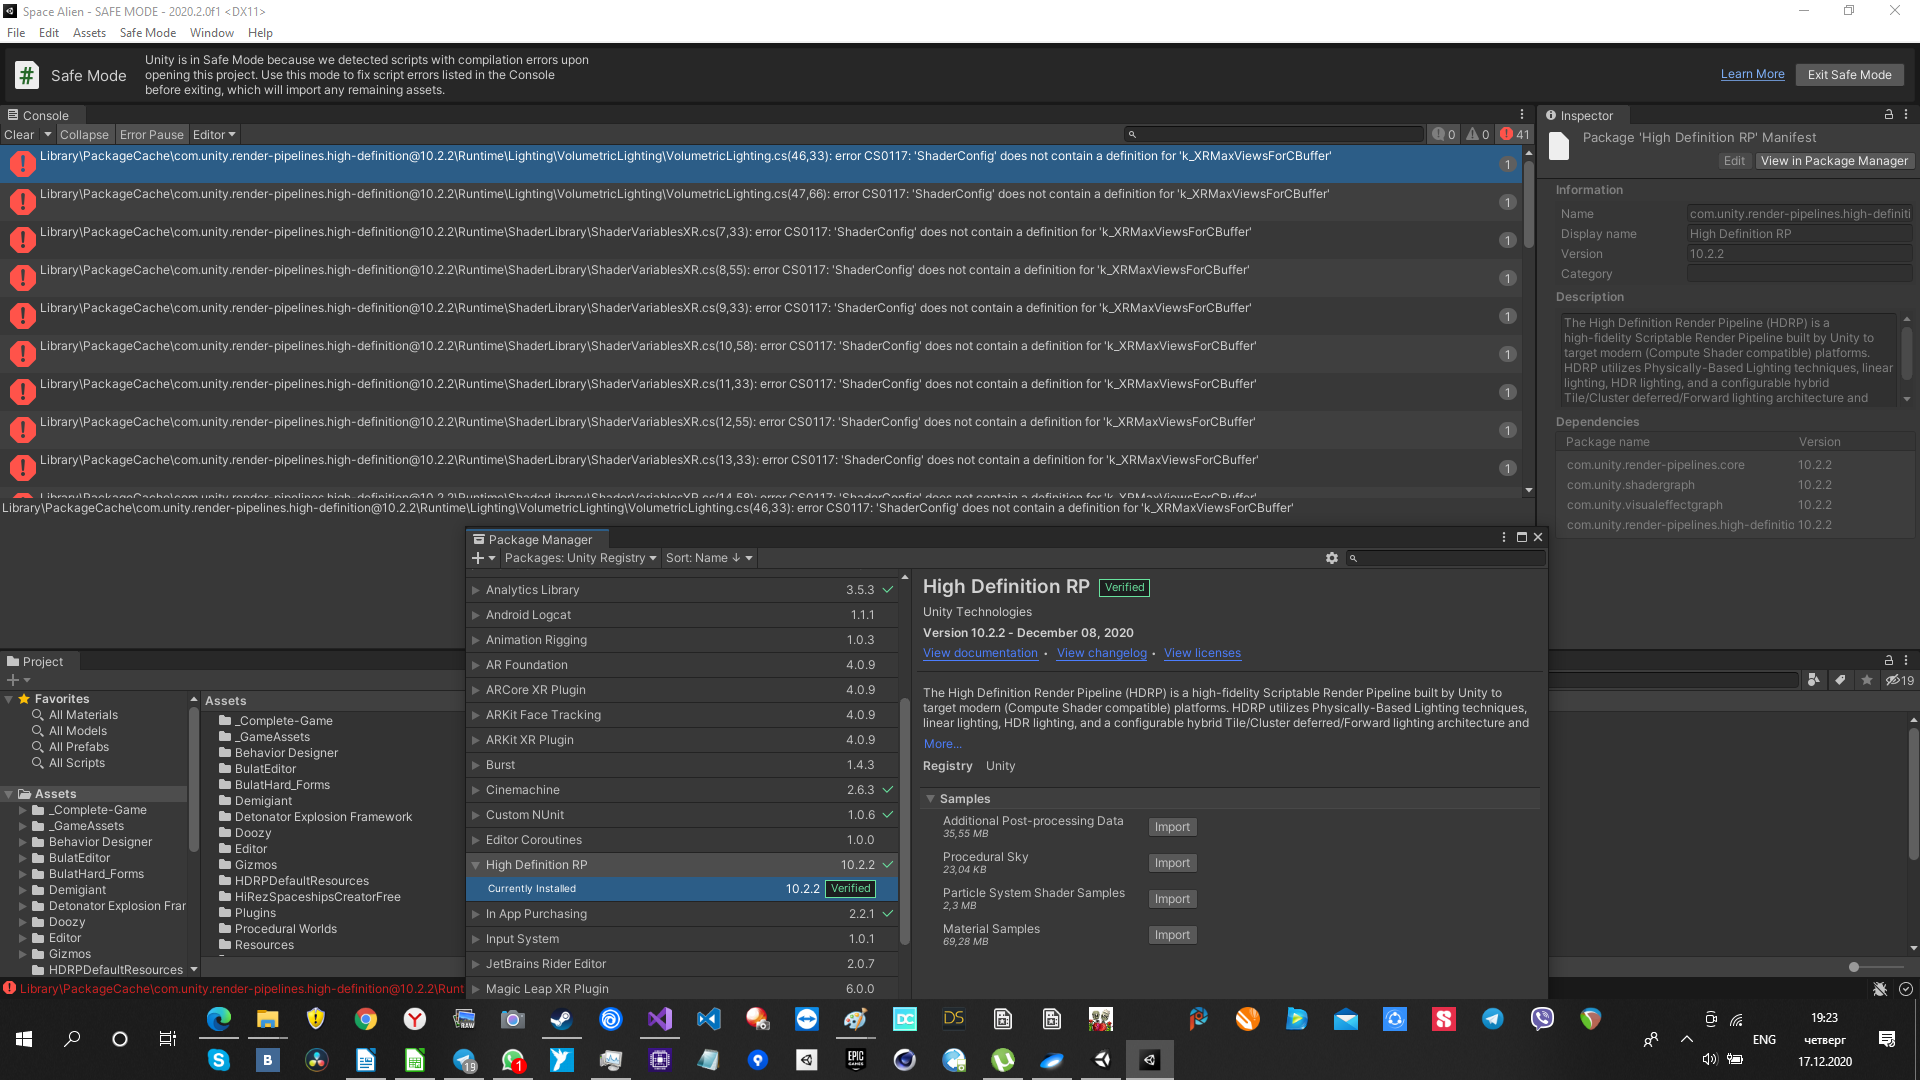This screenshot has width=1920, height=1080.
Task: Toggle the Collapse option in Console
Action: [x=84, y=134]
